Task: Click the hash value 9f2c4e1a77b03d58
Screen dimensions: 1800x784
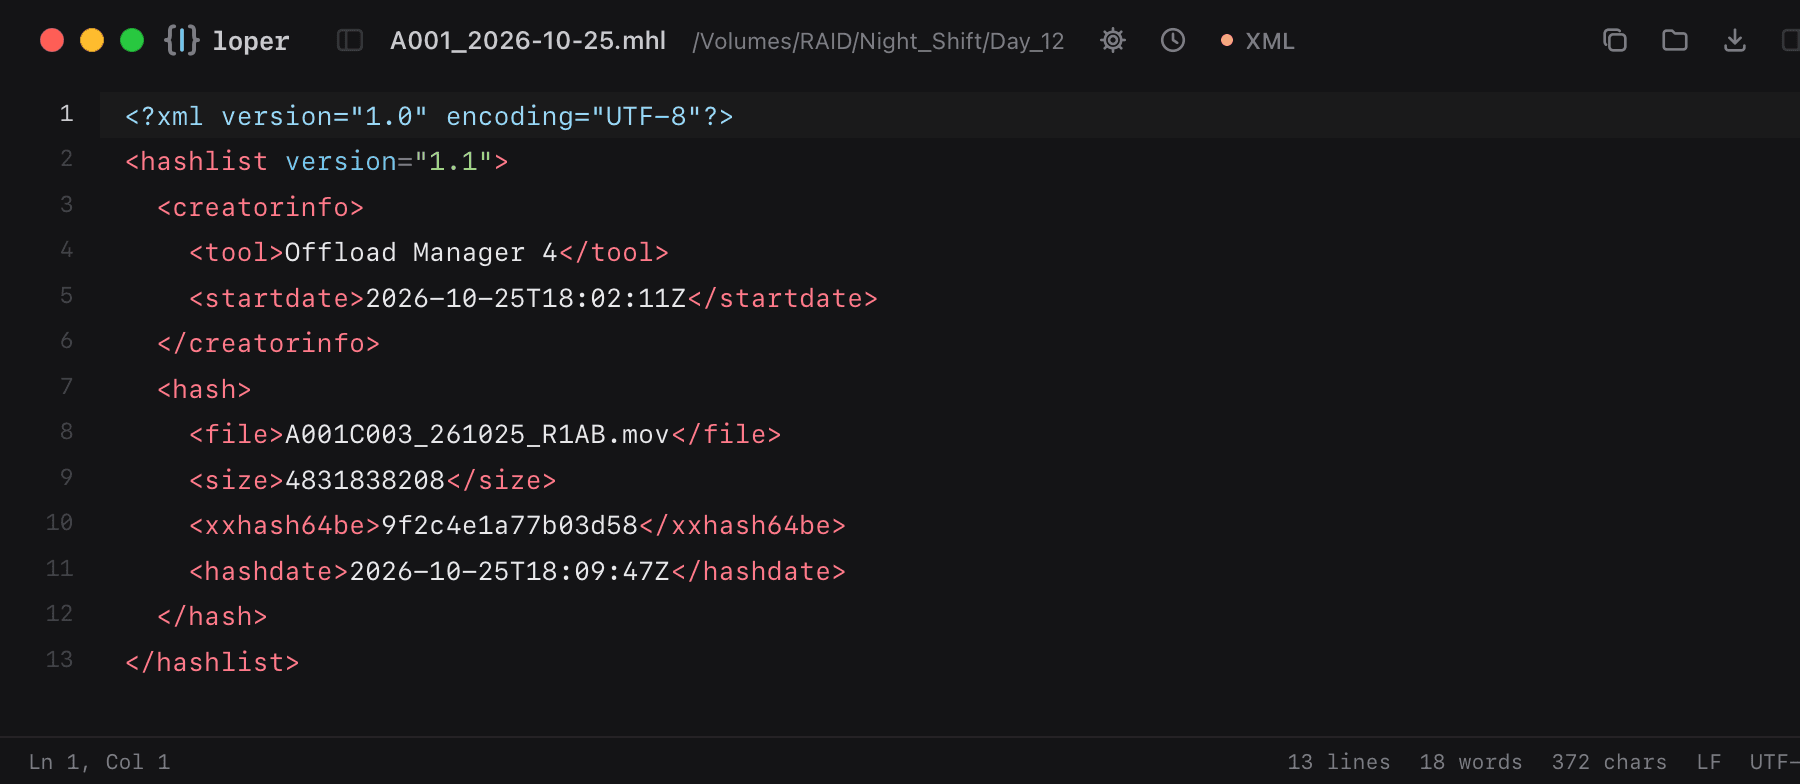Action: pos(510,525)
